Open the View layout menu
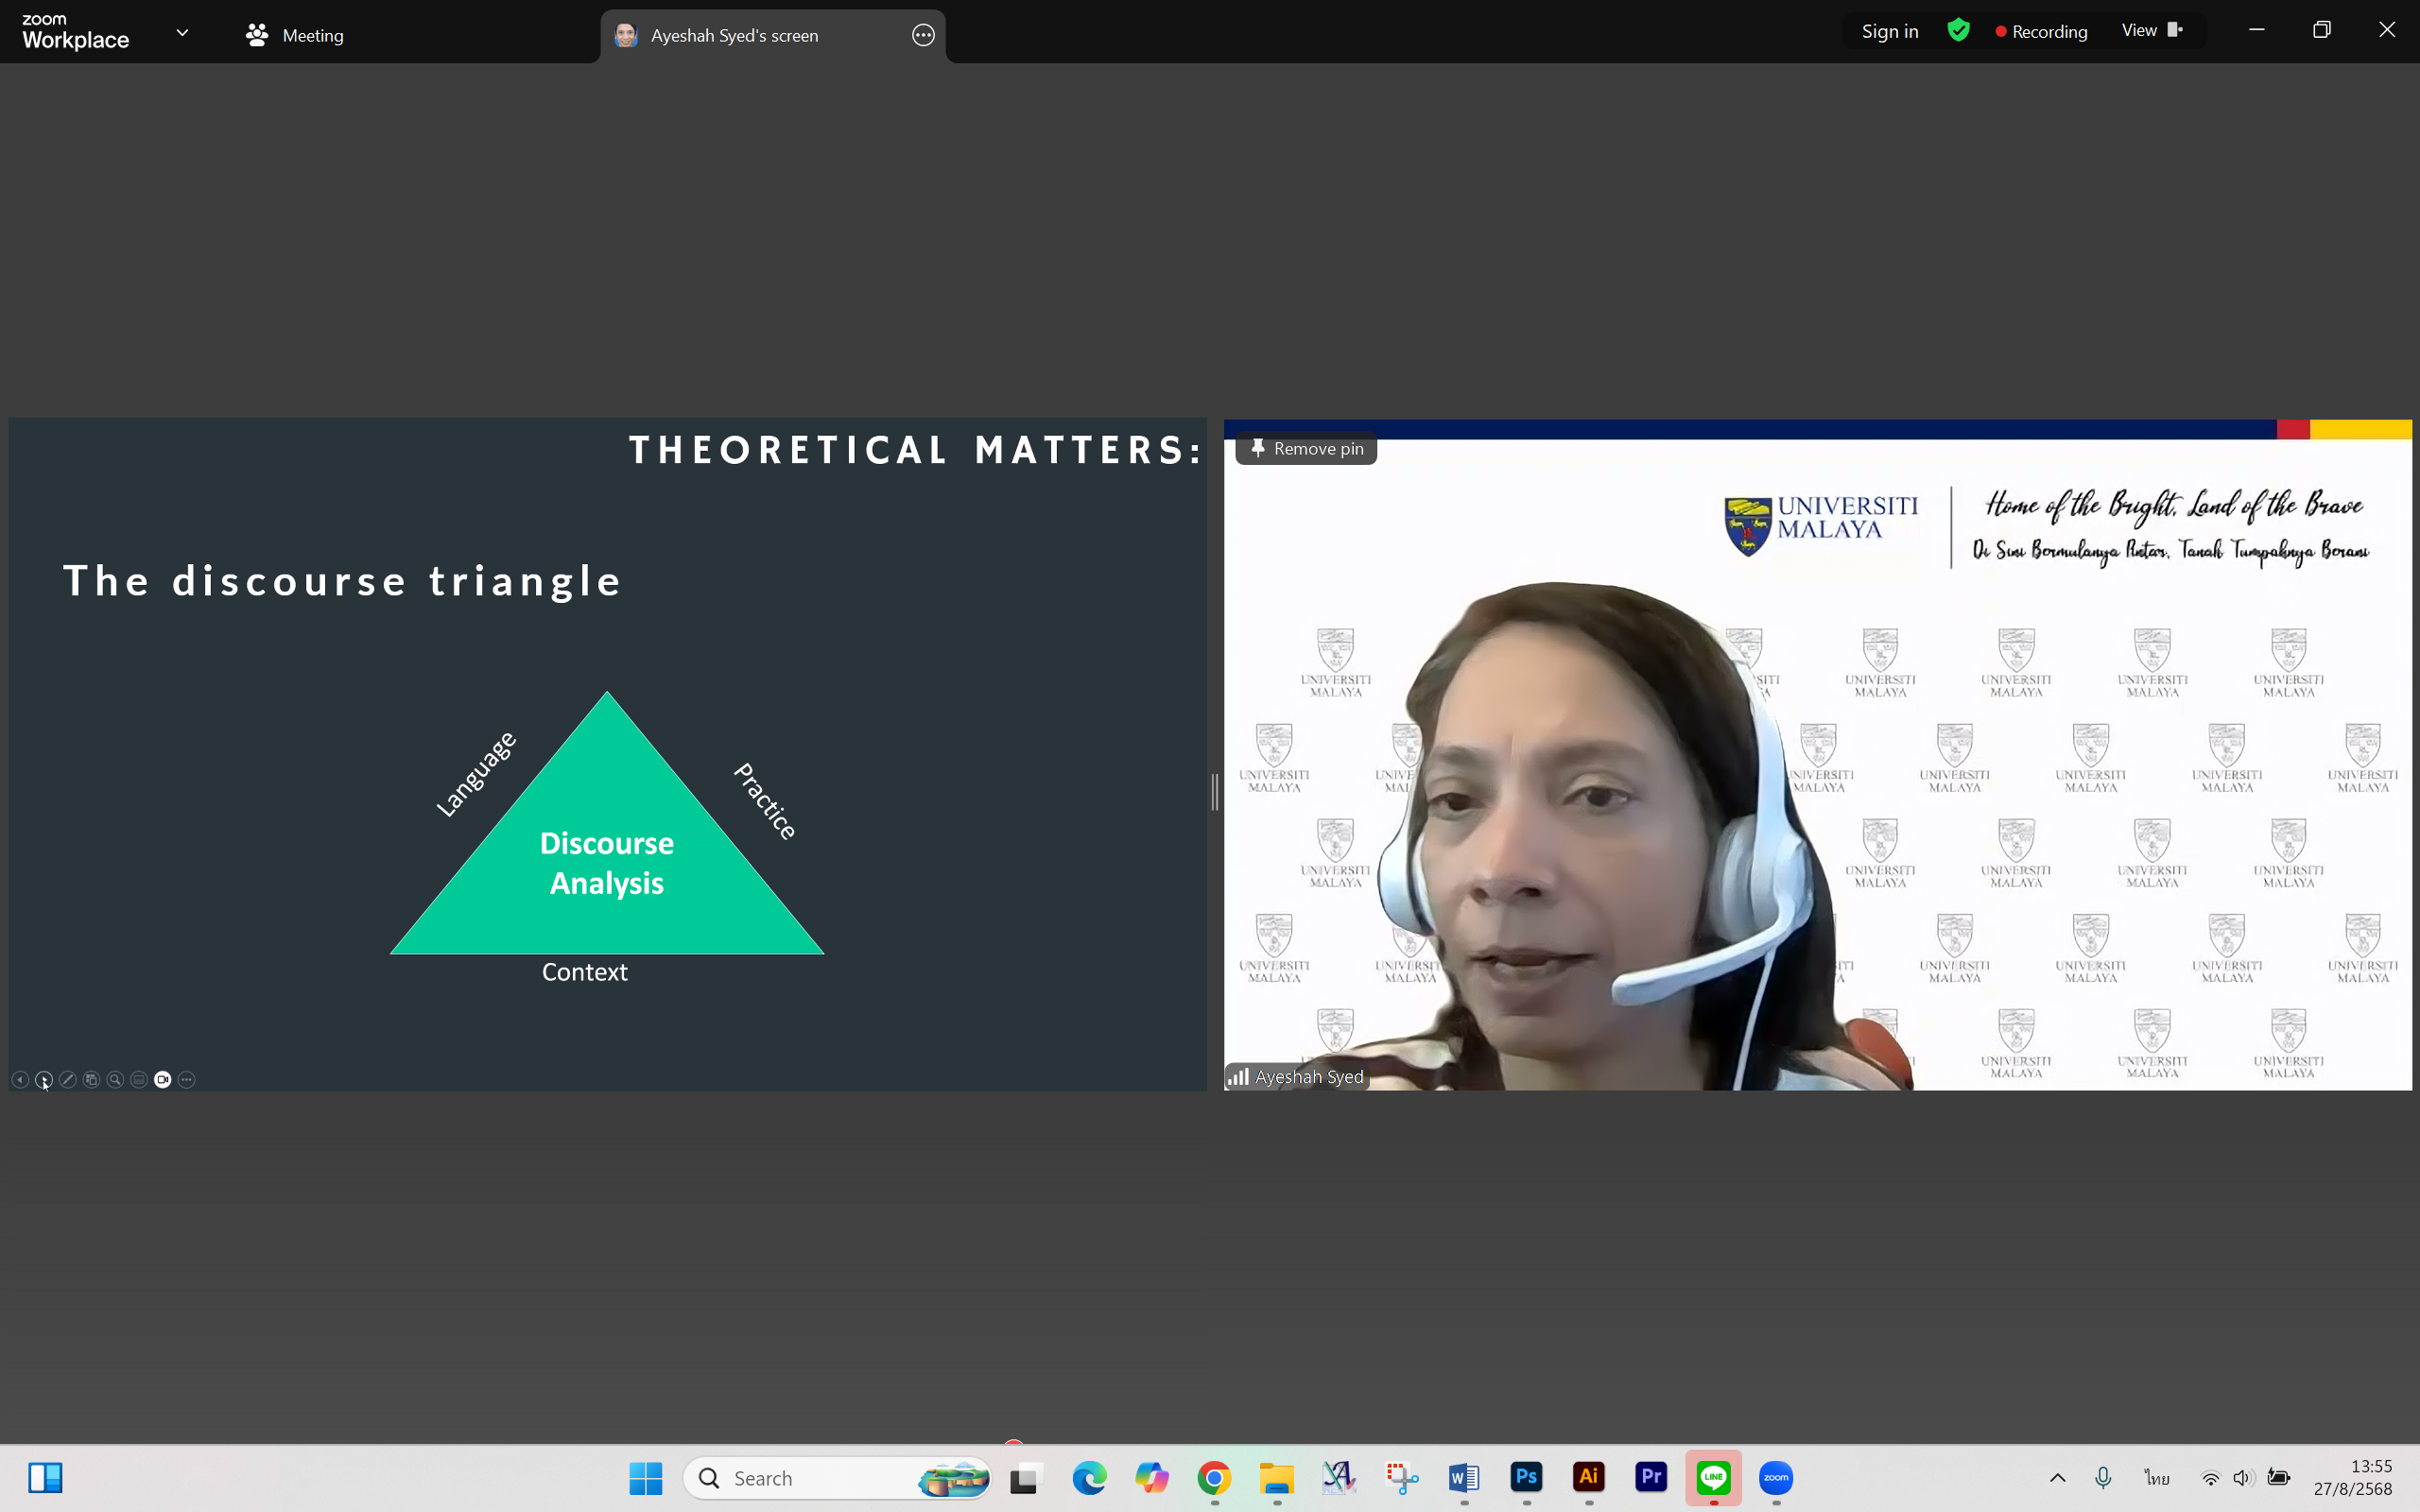This screenshot has width=2420, height=1512. (x=2151, y=31)
